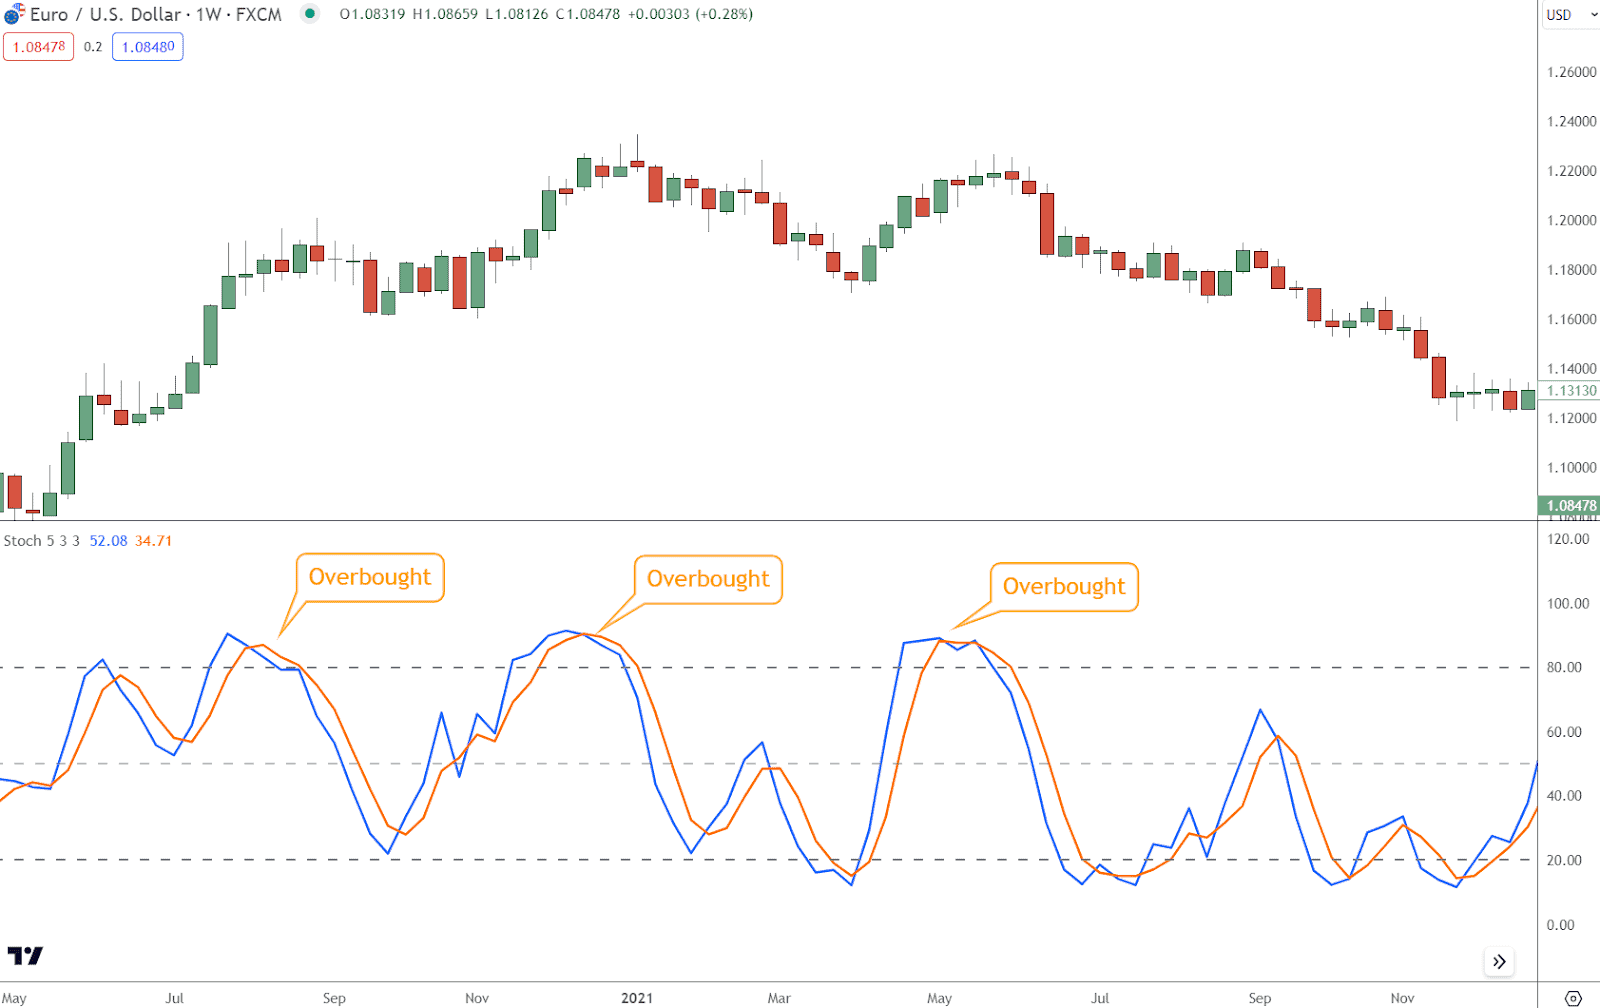Viewport: 1600px width, 1008px height.
Task: Click the green 1.13130 price label
Action: [1569, 391]
